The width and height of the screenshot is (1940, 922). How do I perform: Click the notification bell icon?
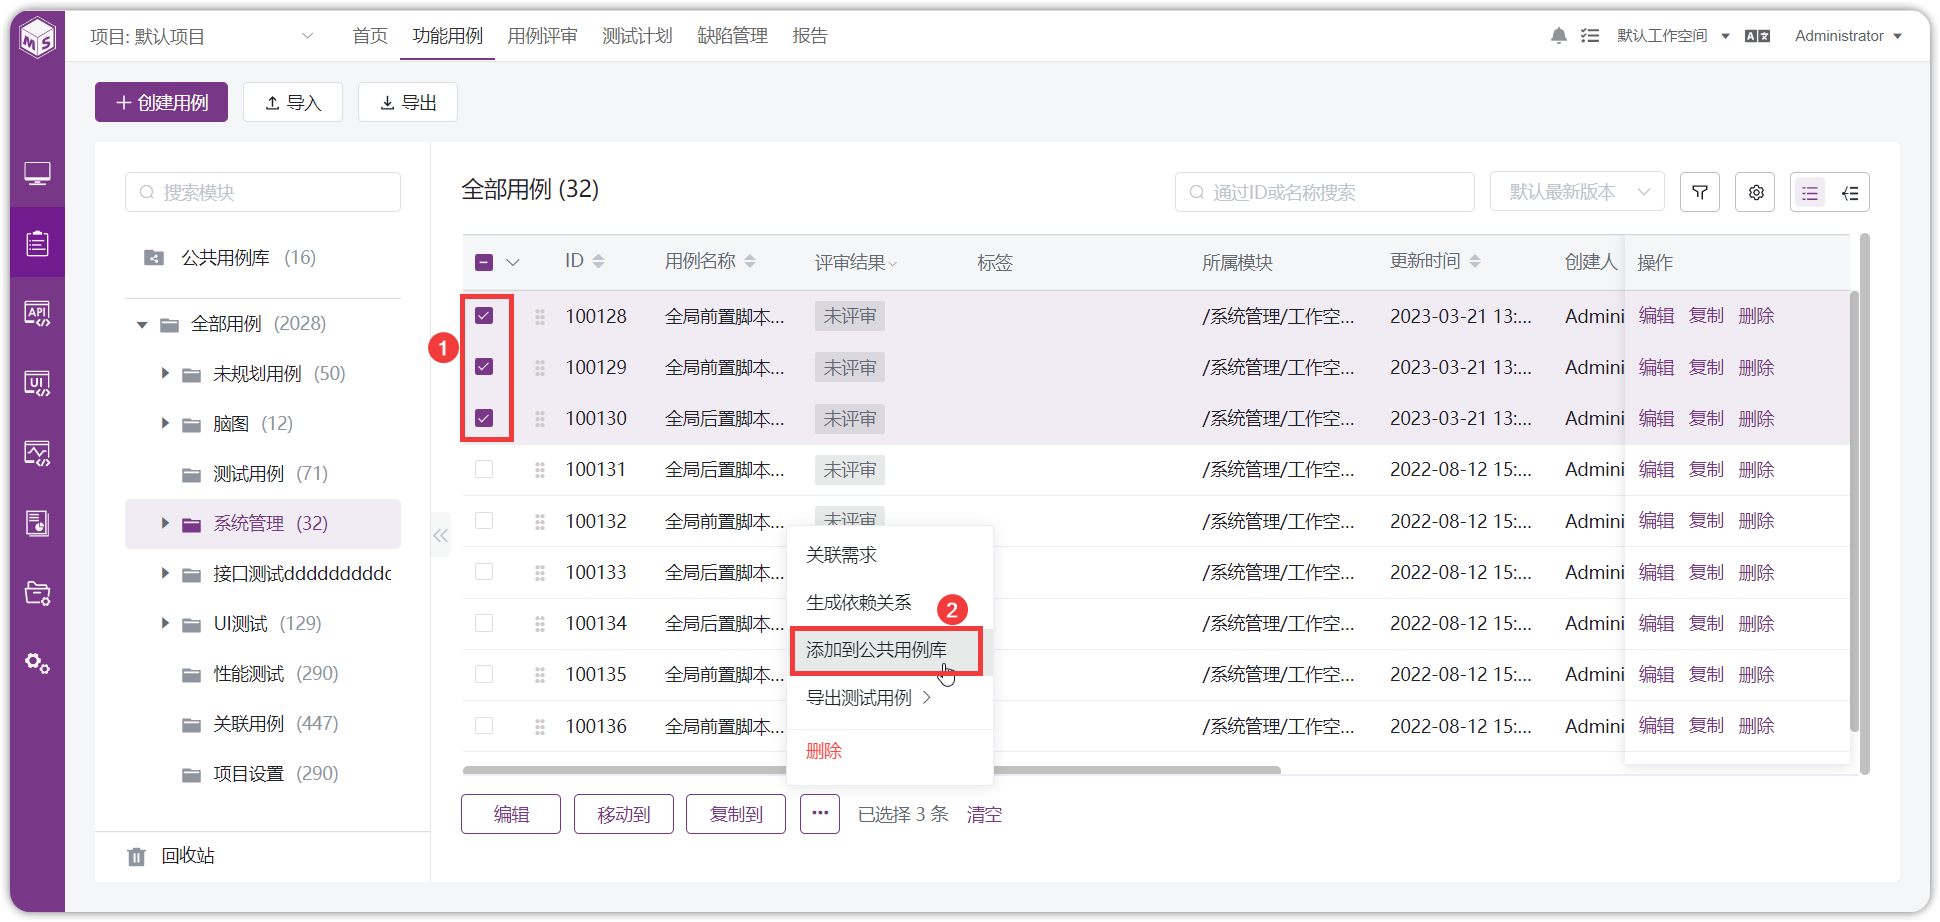[x=1558, y=36]
